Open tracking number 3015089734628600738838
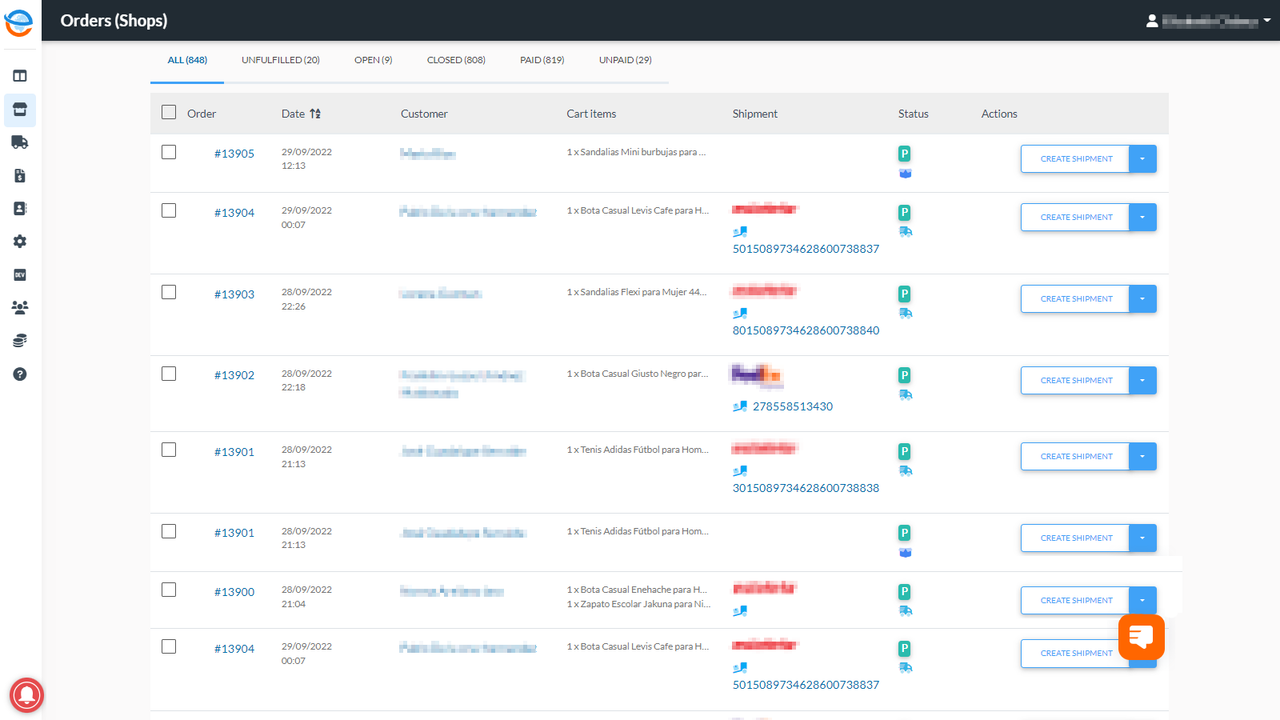This screenshot has width=1280, height=720. click(x=806, y=488)
